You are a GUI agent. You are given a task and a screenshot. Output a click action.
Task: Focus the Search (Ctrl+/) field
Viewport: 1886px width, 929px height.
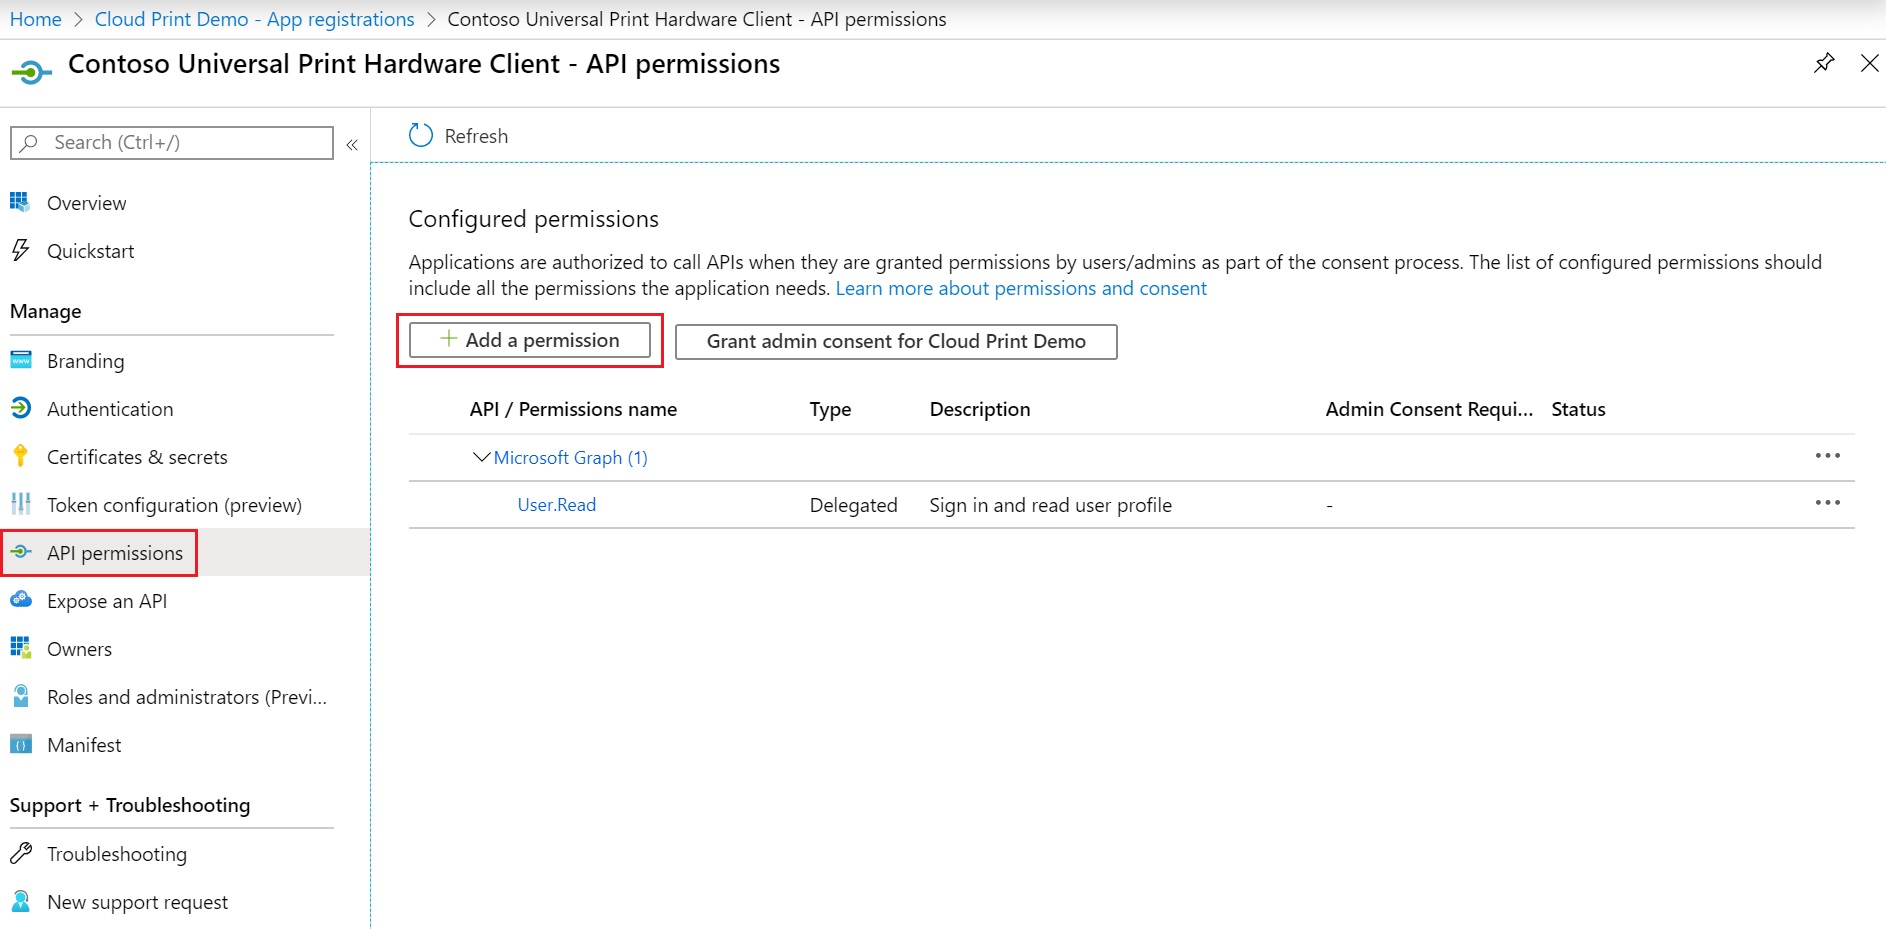[172, 143]
